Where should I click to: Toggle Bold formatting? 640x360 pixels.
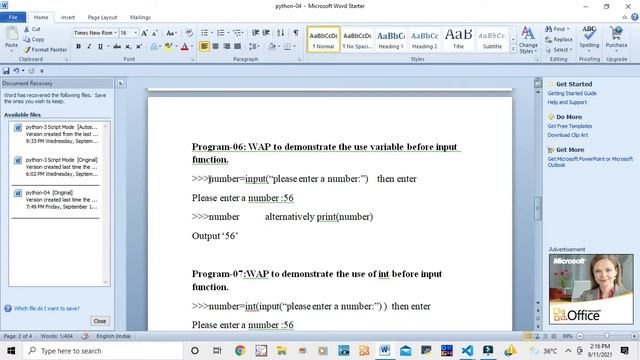tap(78, 47)
